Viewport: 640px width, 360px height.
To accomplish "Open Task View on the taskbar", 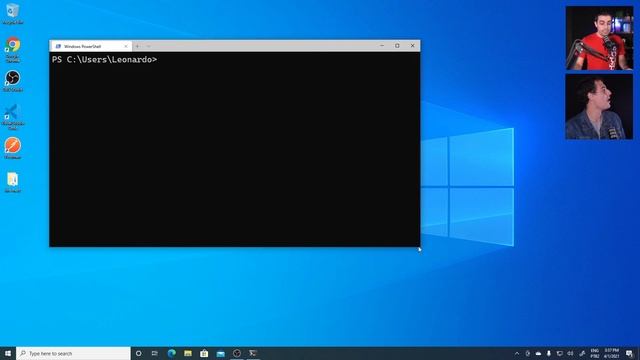I will point(155,353).
